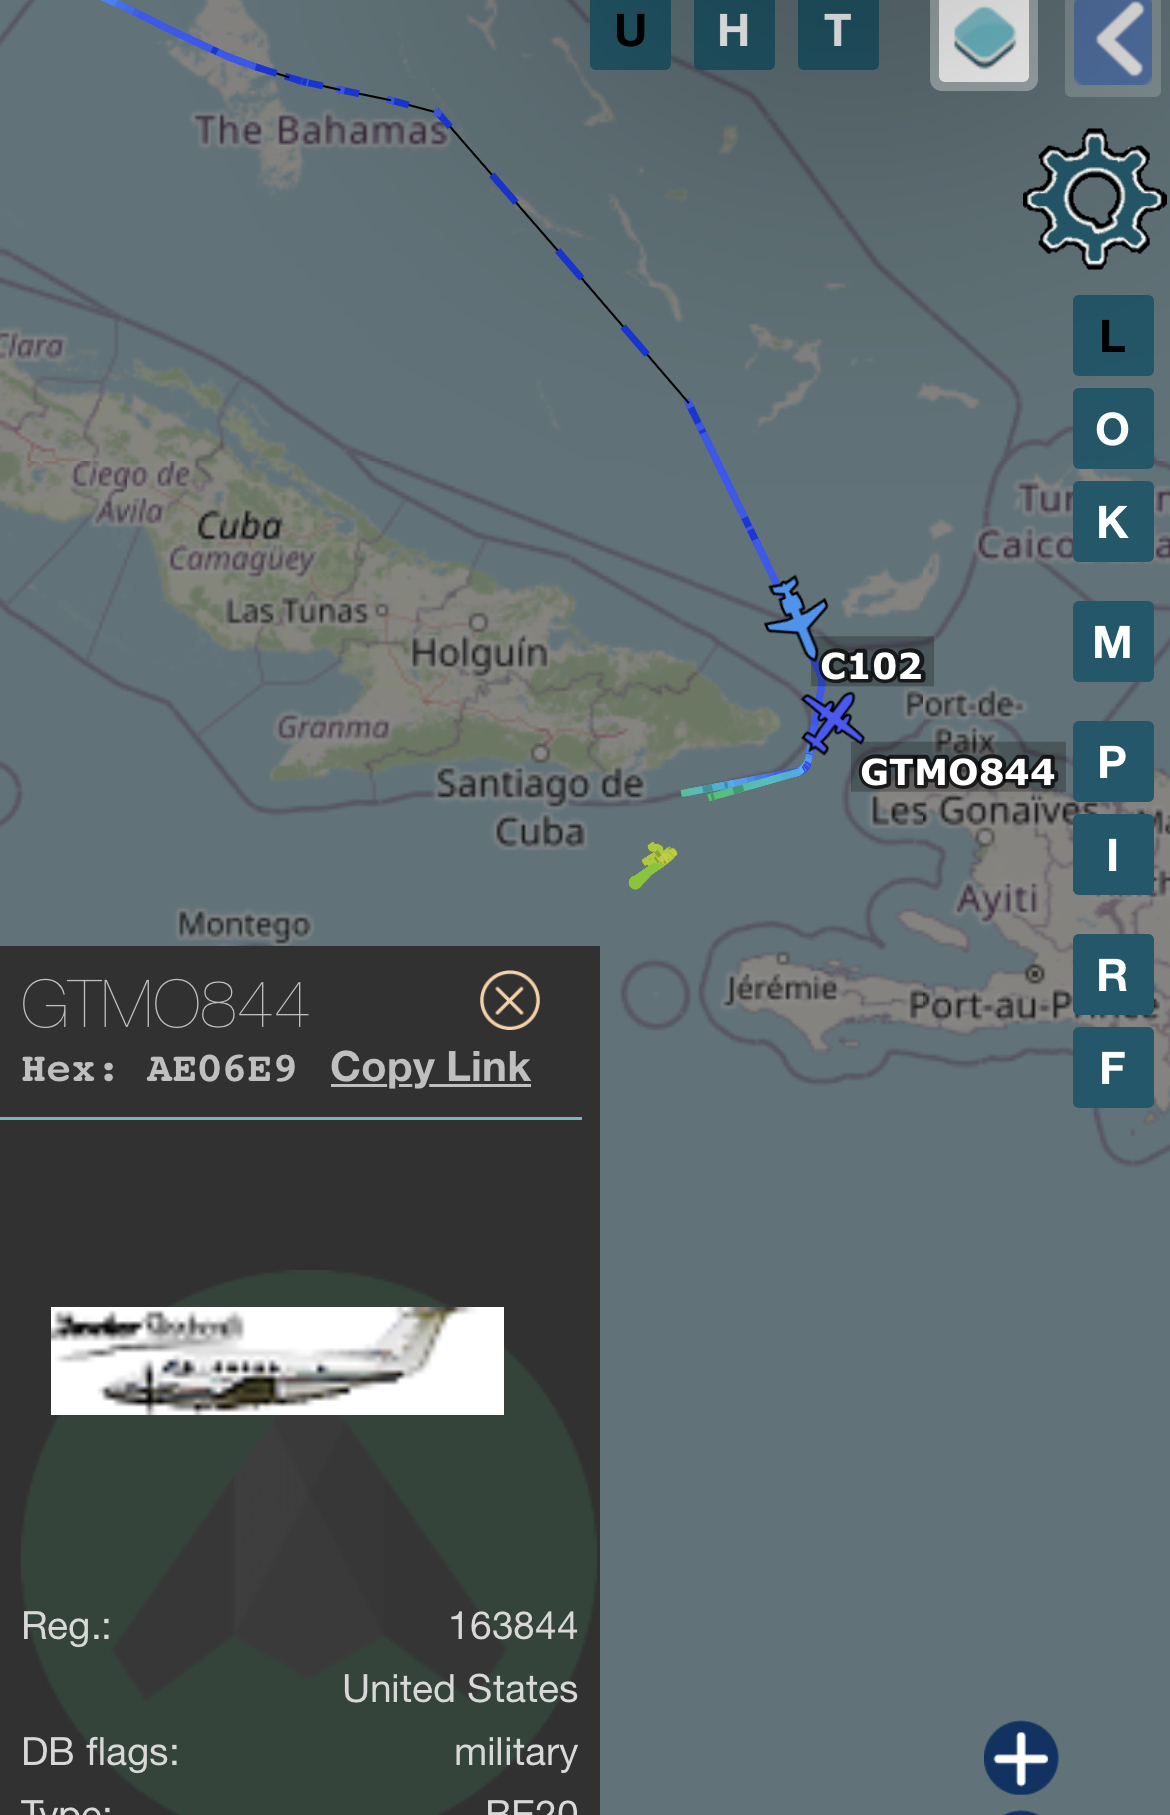The image size is (1170, 1815).
Task: Click the P button in right sidebar
Action: tap(1113, 761)
